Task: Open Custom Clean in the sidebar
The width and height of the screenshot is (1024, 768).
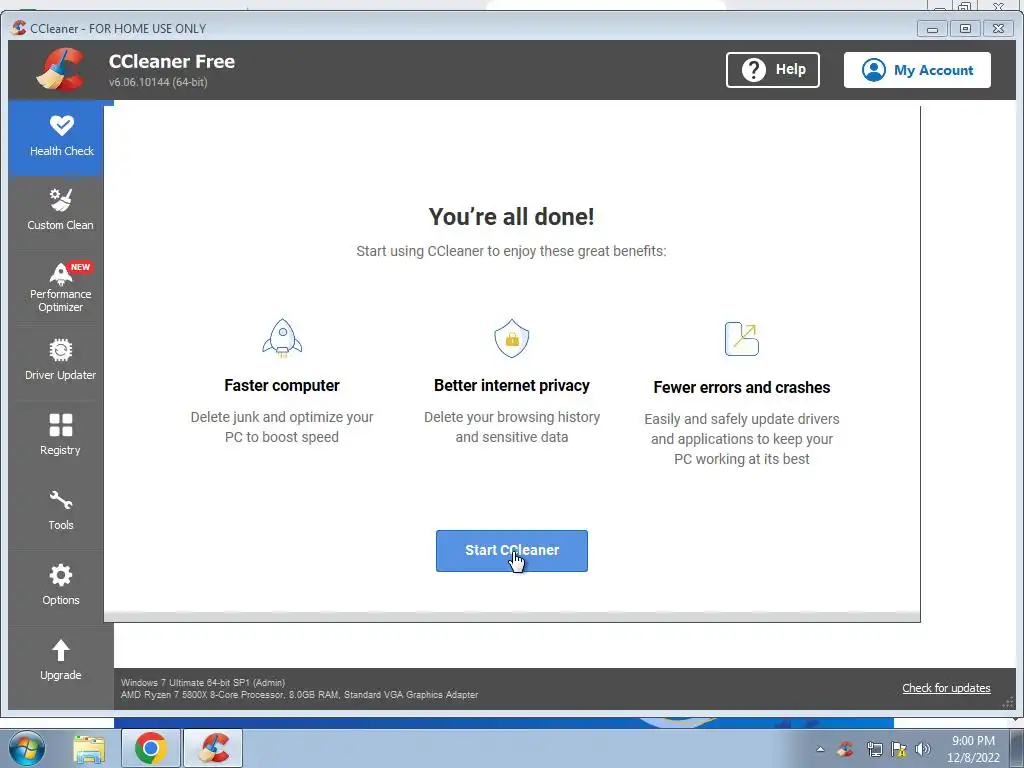Action: pos(60,211)
